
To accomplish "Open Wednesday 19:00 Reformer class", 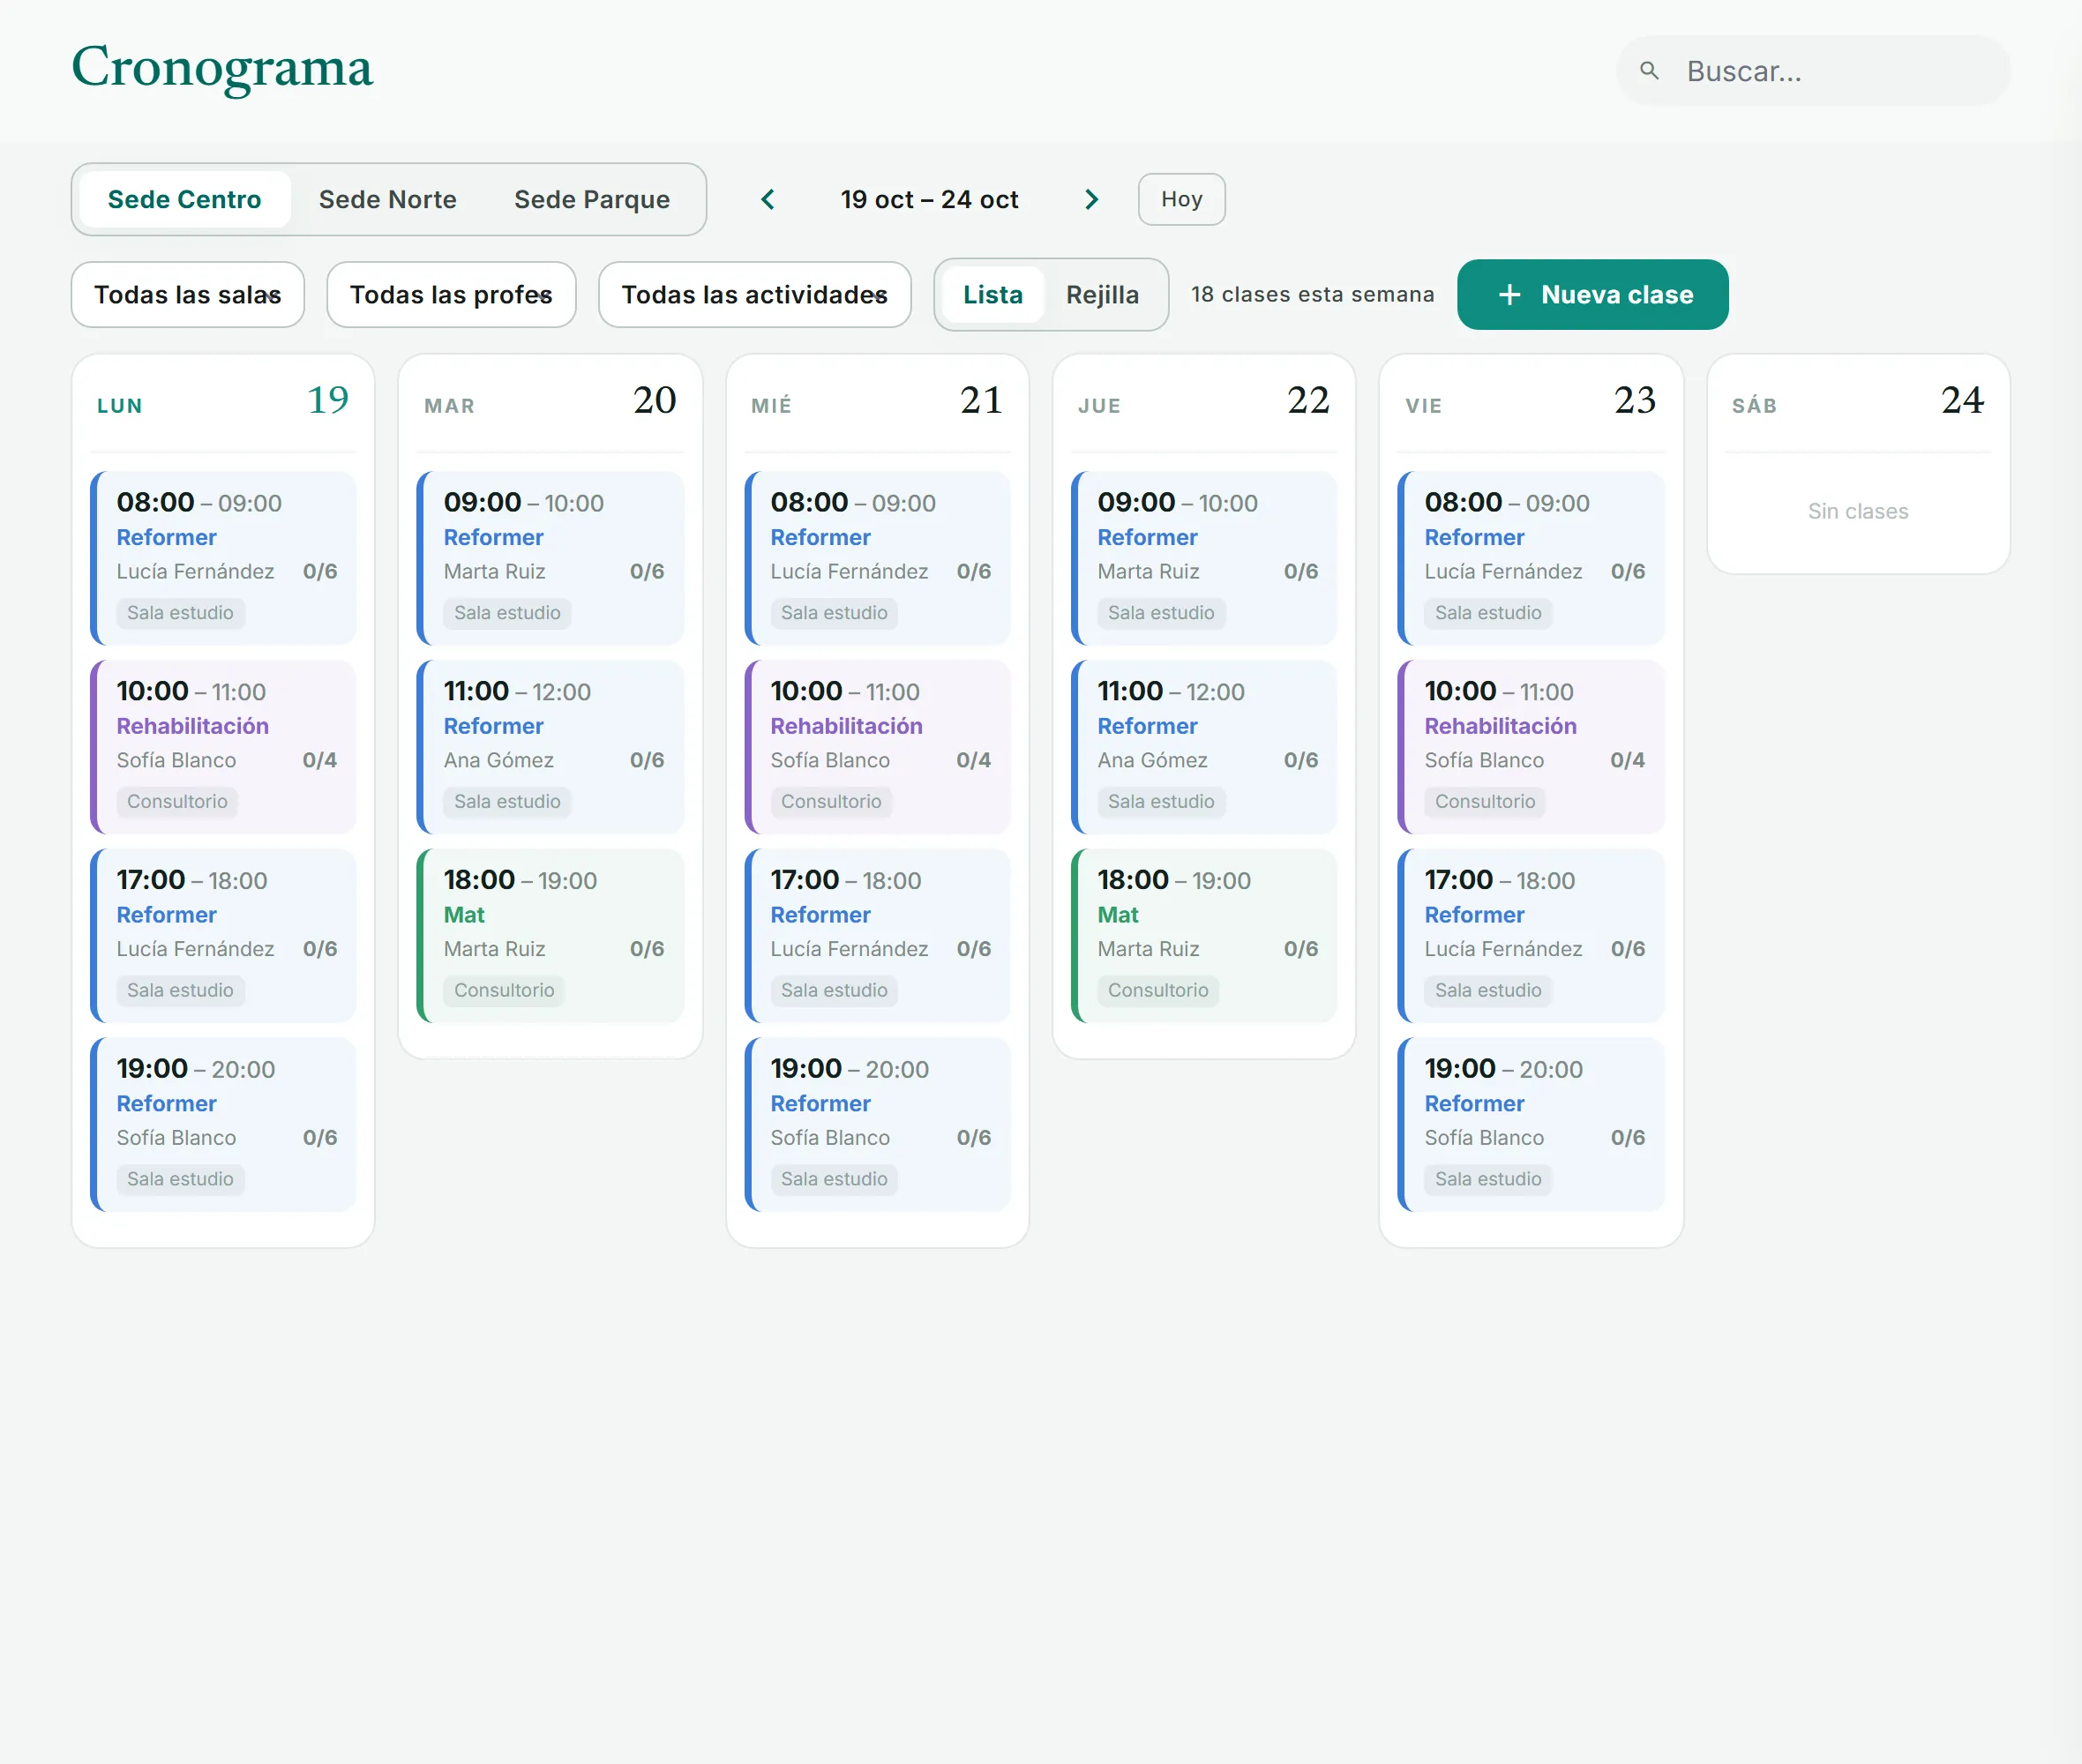I will (x=877, y=1125).
